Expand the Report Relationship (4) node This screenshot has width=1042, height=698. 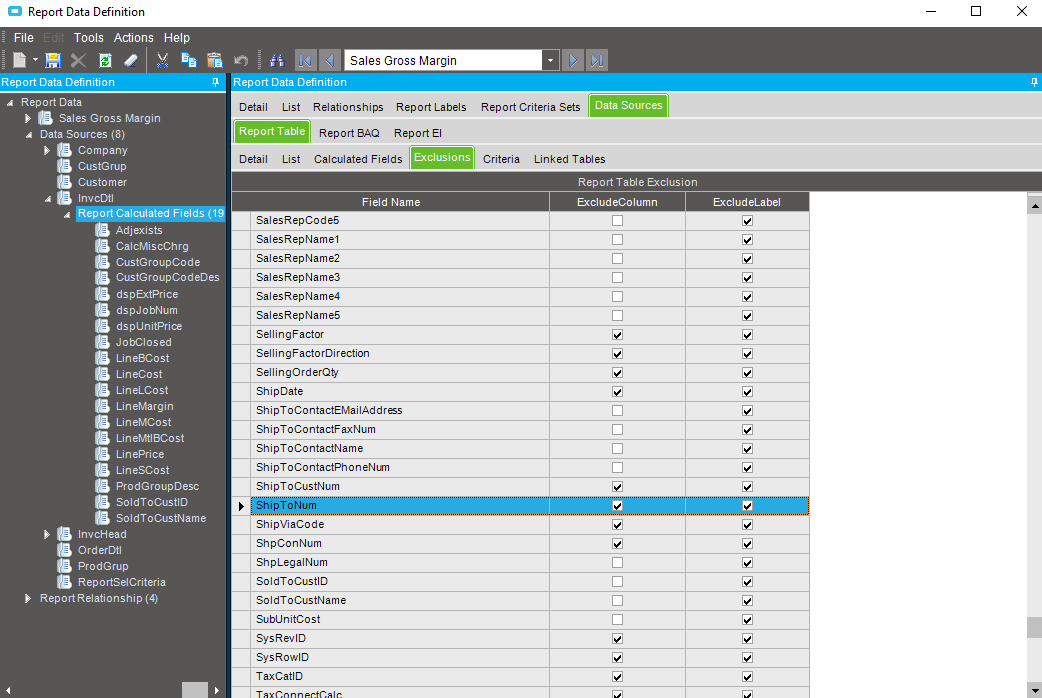[28, 598]
